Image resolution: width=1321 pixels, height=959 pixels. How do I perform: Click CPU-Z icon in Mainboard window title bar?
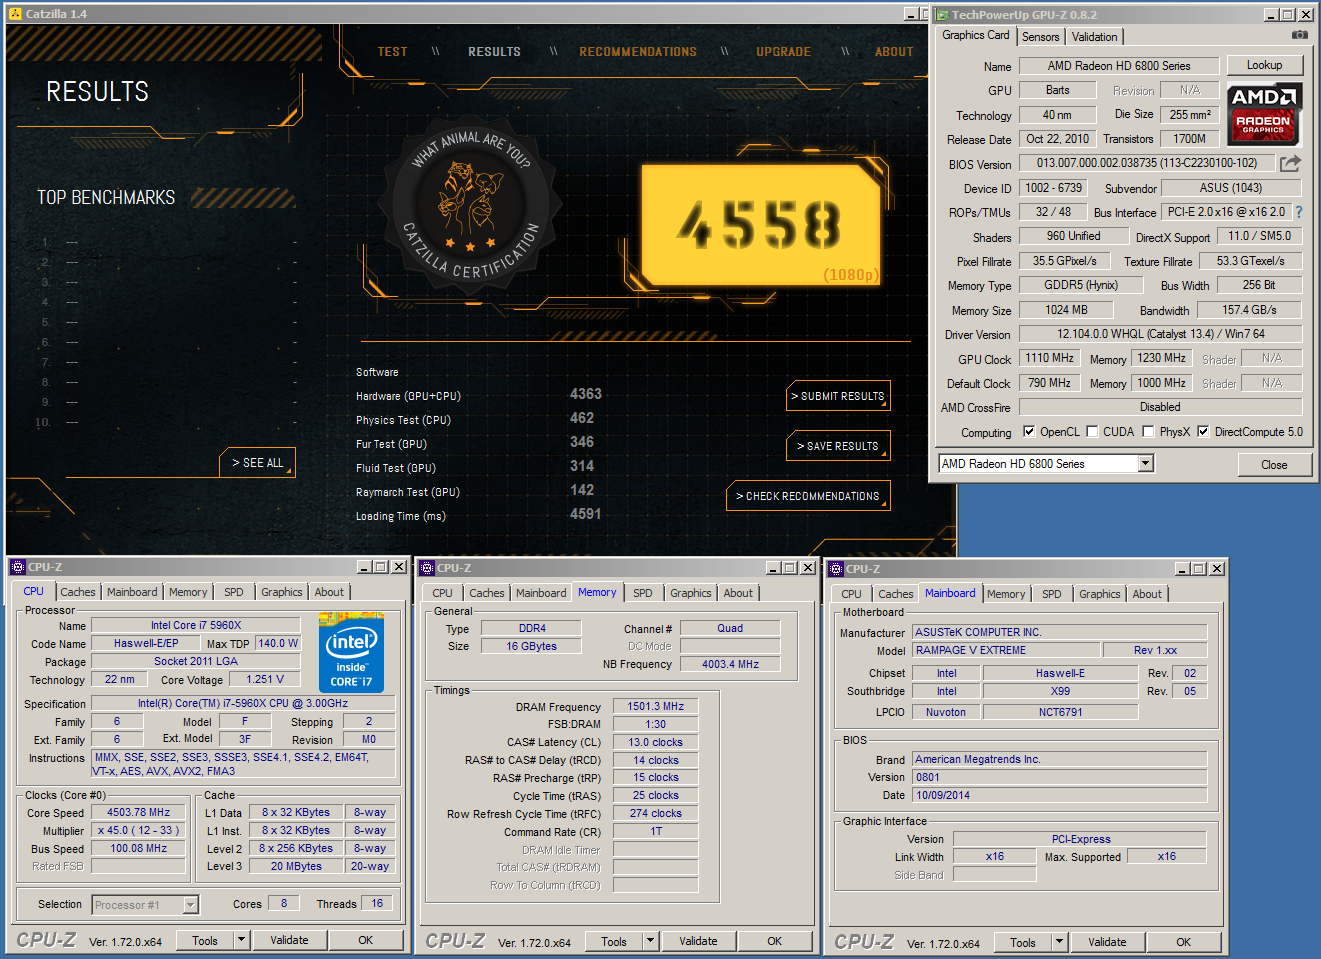(x=836, y=569)
